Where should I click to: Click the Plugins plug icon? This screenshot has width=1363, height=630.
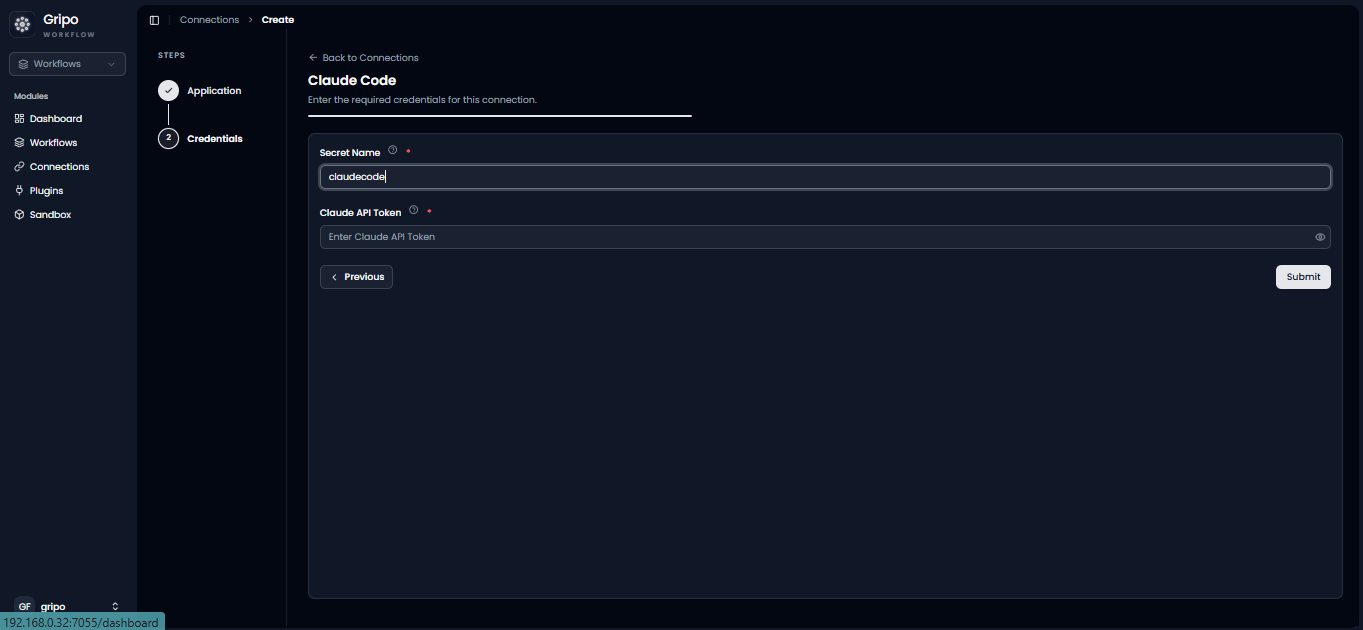pos(19,191)
